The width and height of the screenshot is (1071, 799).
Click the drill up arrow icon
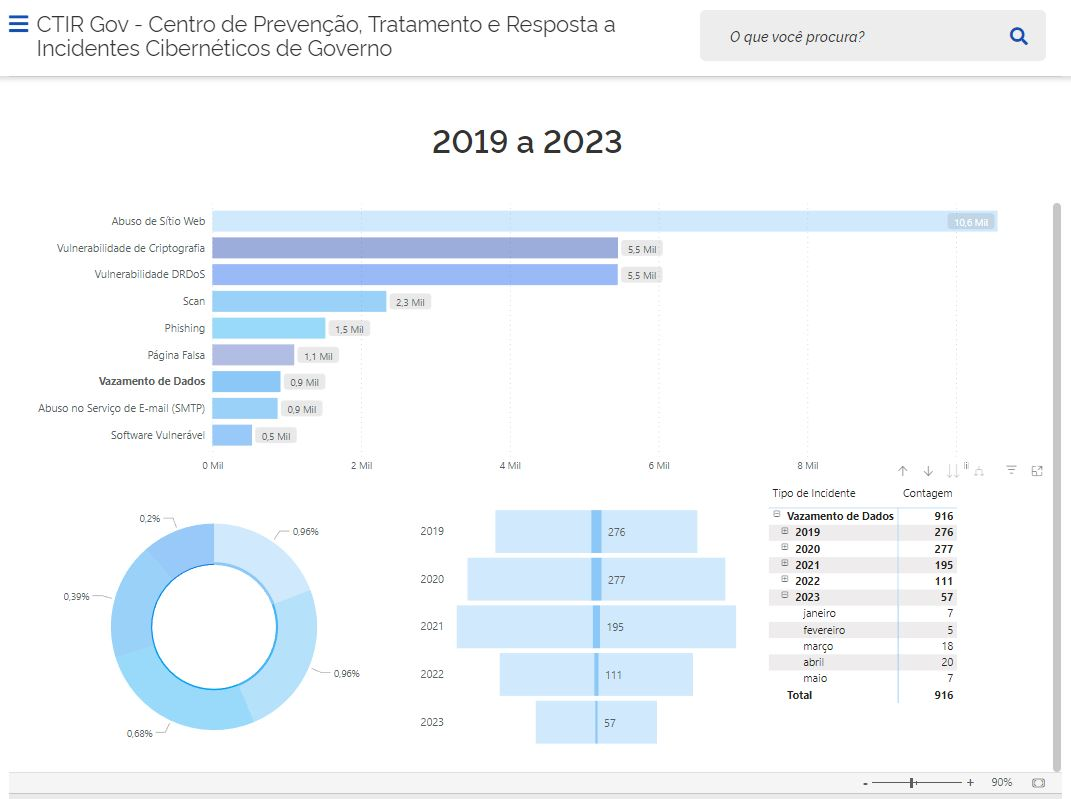point(902,471)
